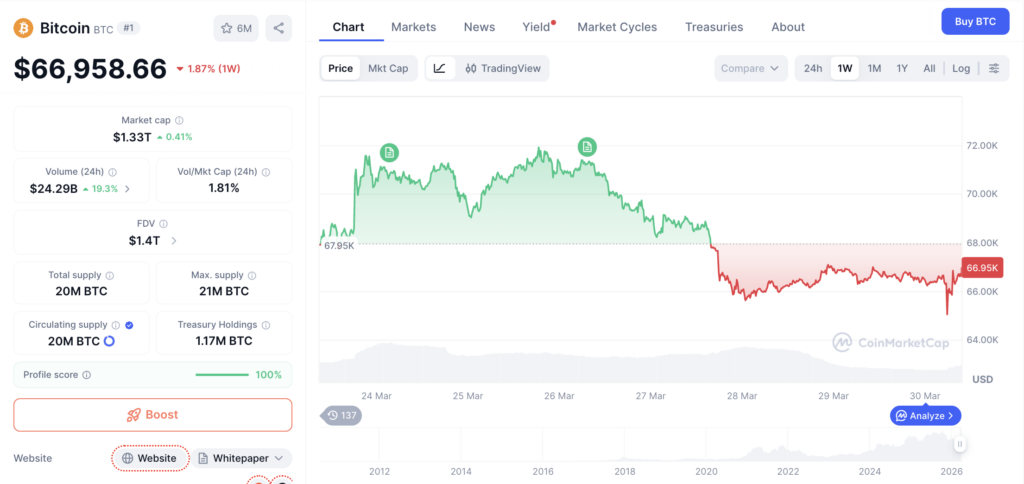Click the #1 rank badge

pyautogui.click(x=128, y=28)
